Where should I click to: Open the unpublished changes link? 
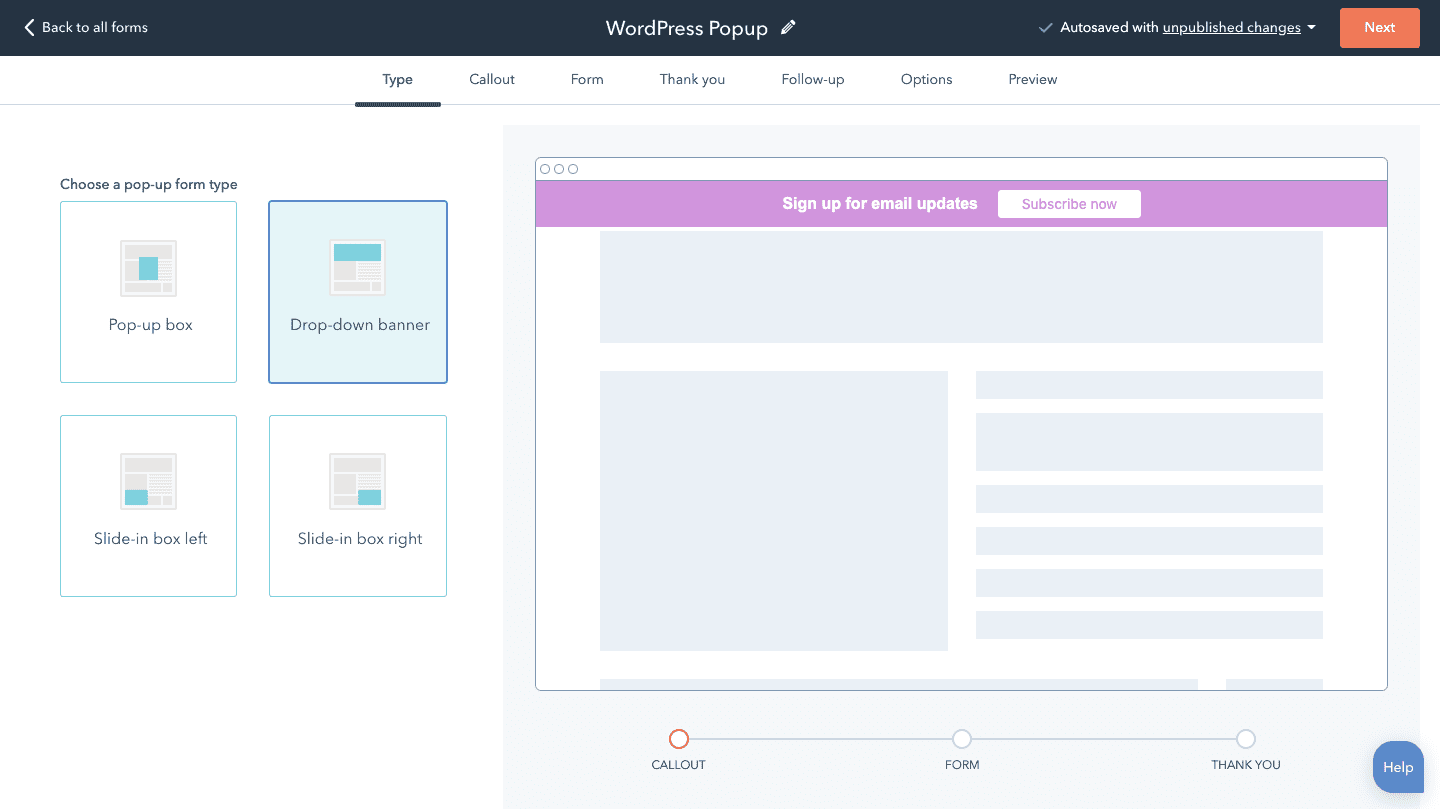point(1232,28)
